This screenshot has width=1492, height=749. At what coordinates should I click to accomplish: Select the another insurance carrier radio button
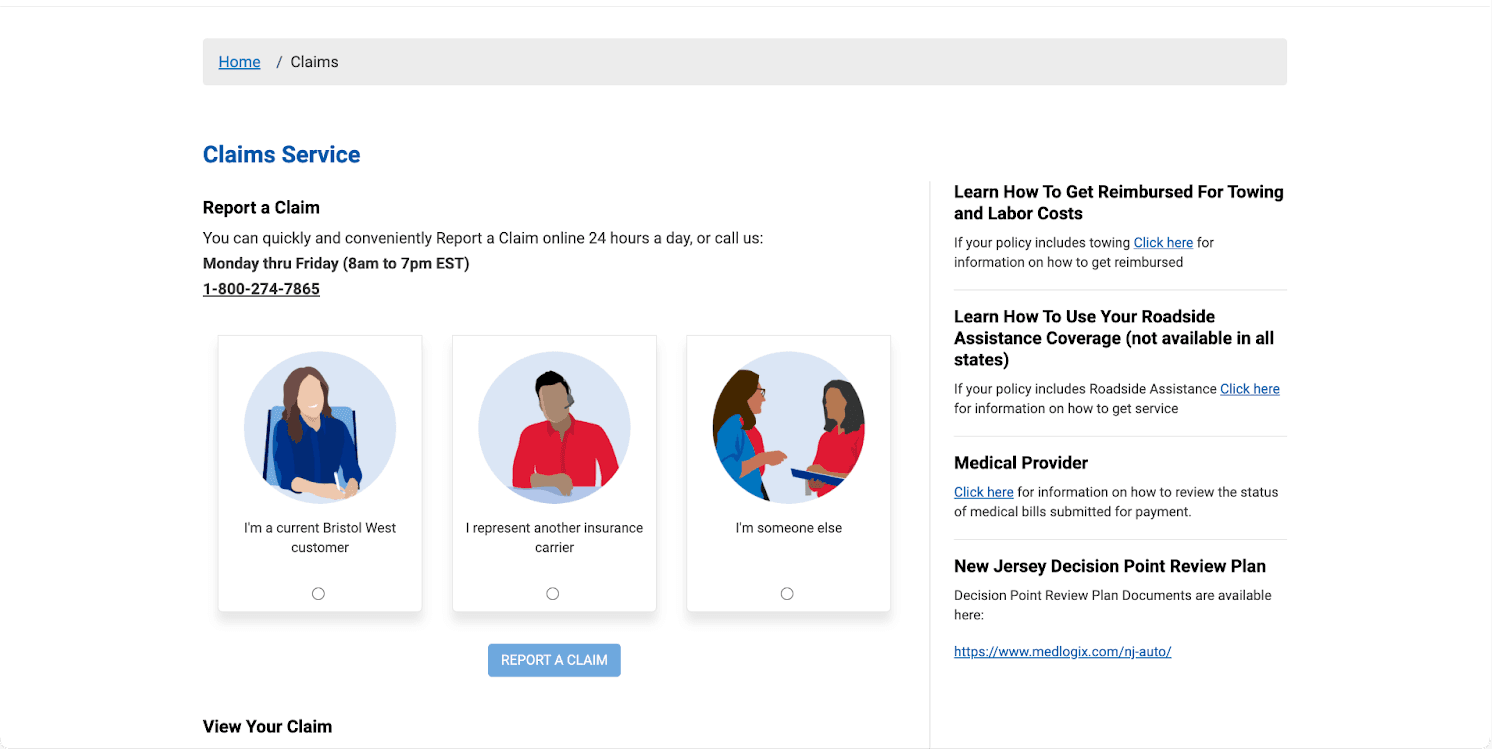553,594
